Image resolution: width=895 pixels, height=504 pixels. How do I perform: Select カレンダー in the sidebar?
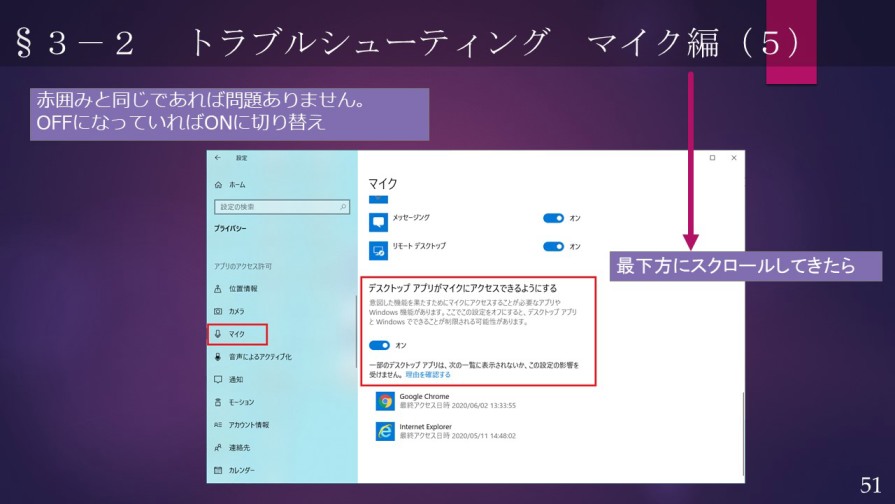[x=241, y=470]
